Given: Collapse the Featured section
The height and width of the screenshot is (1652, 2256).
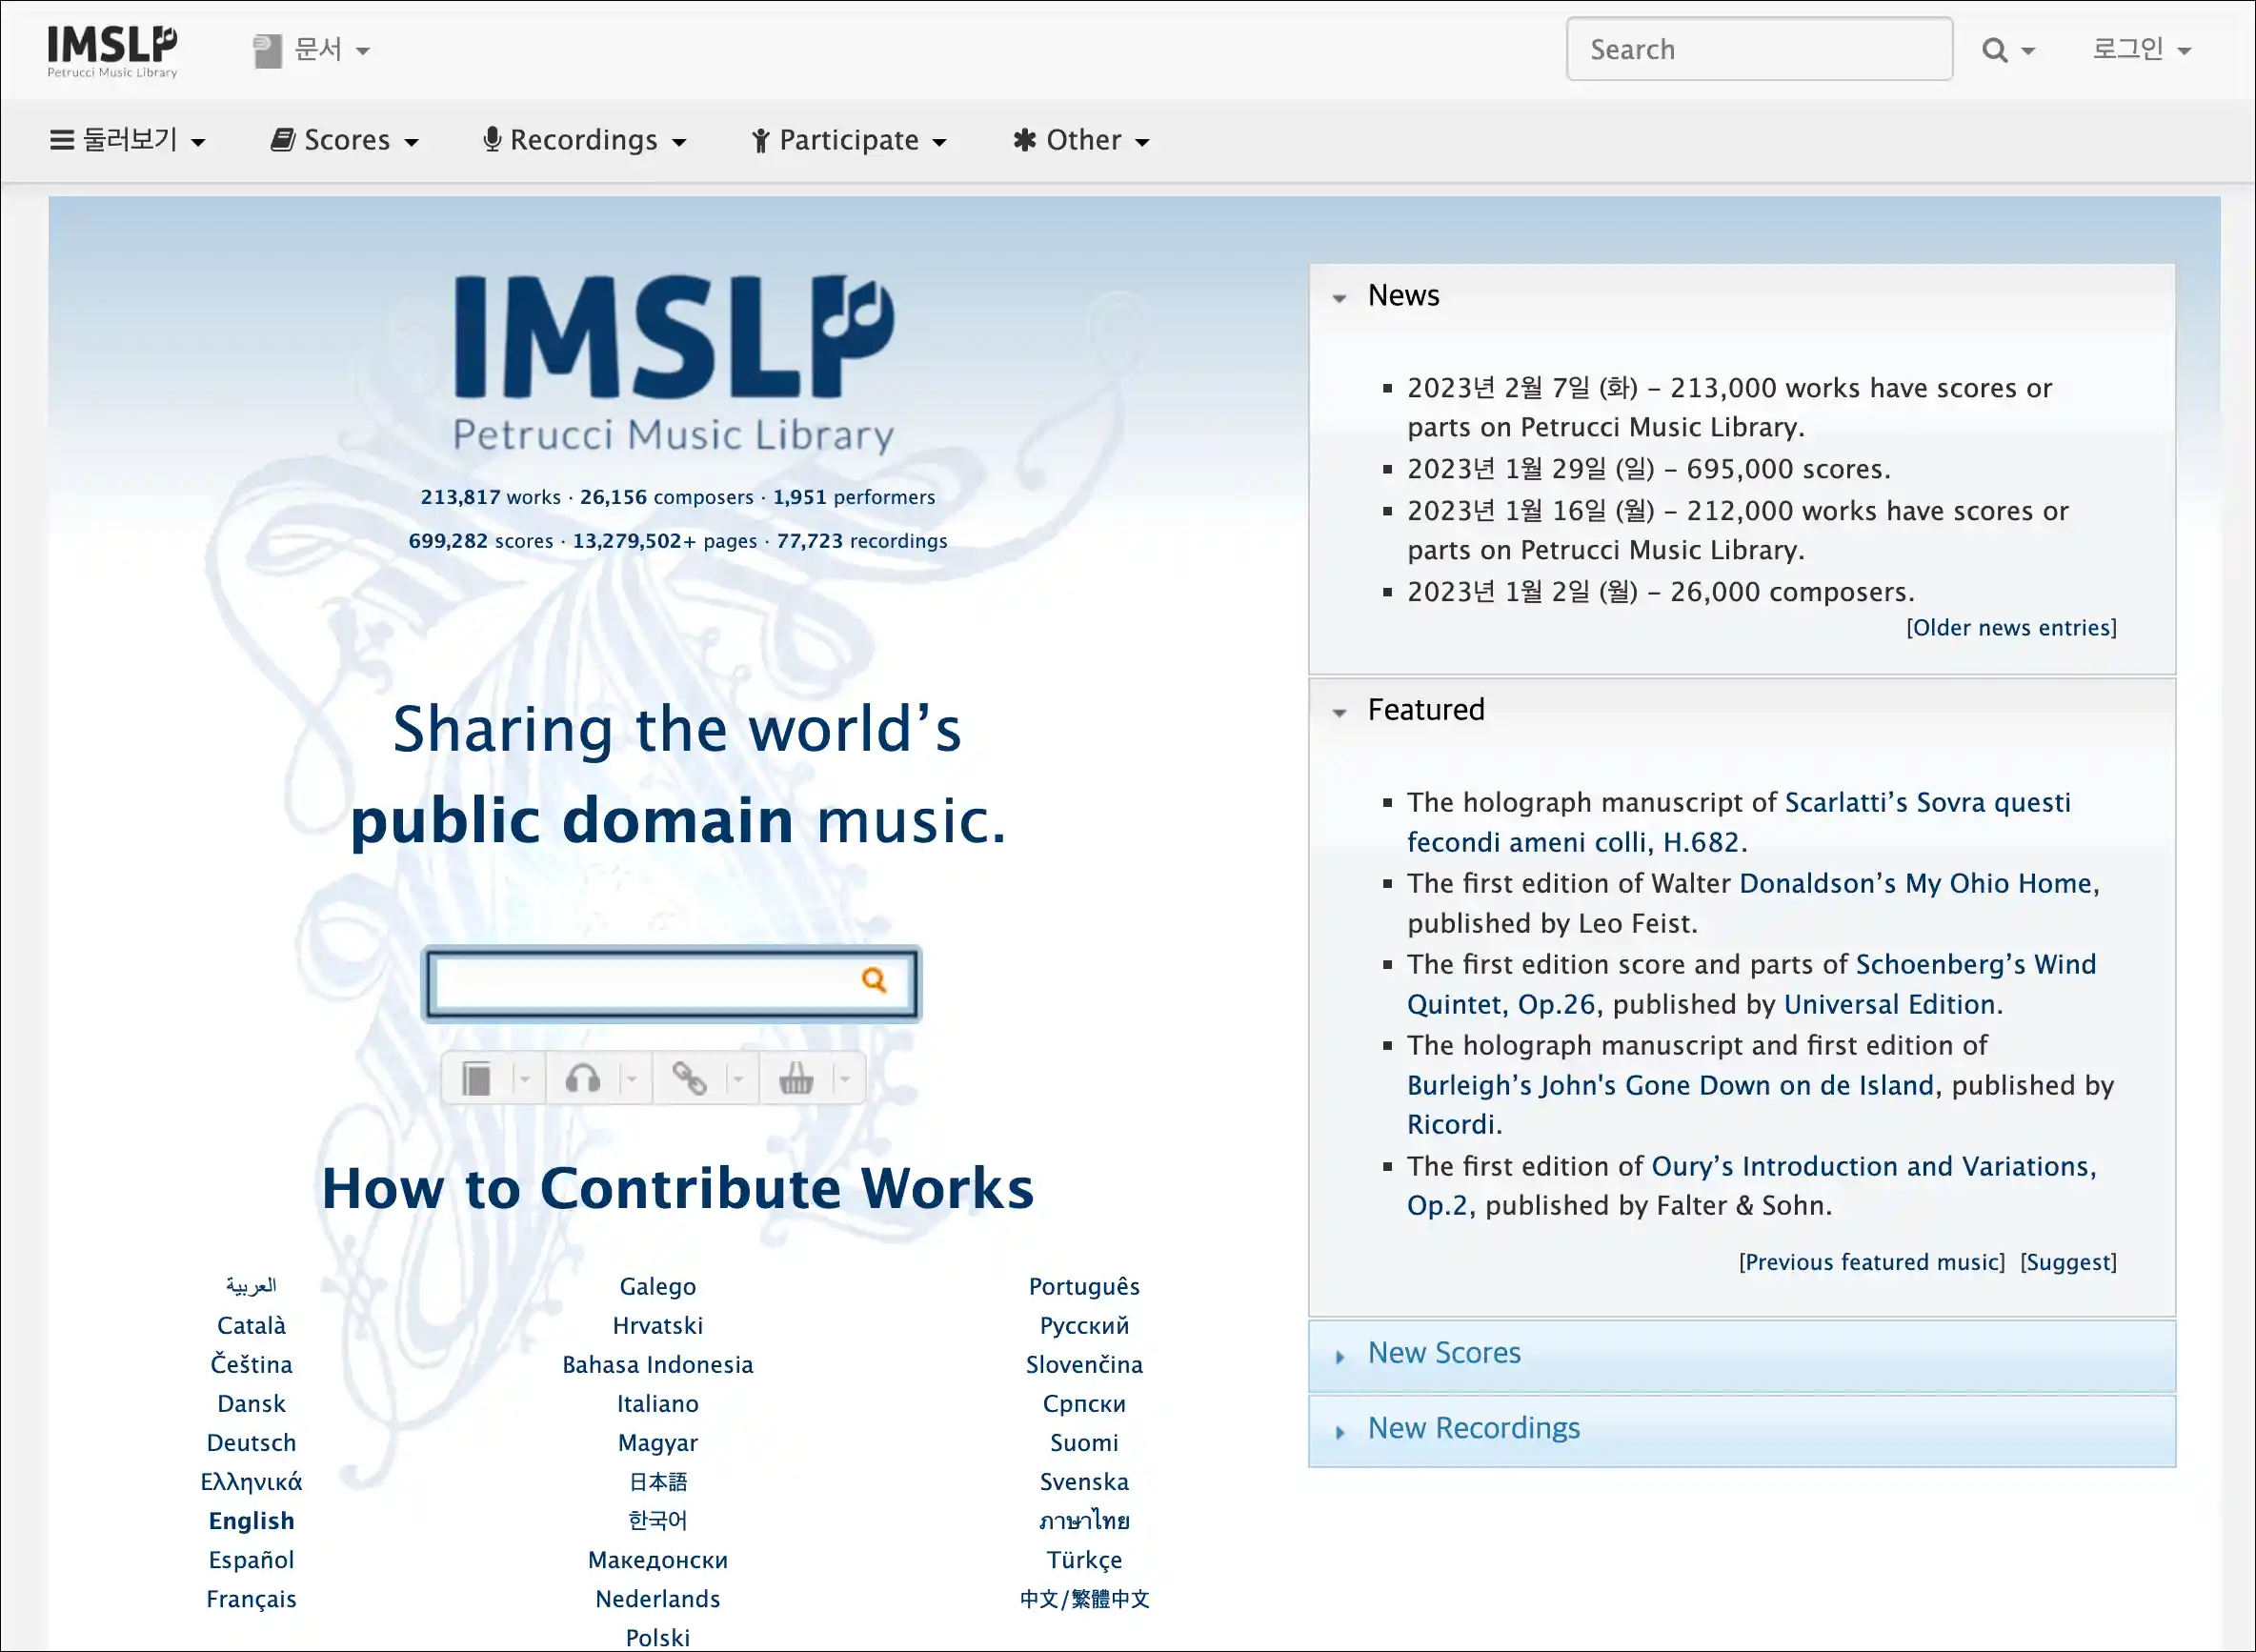Looking at the screenshot, I should (1339, 712).
